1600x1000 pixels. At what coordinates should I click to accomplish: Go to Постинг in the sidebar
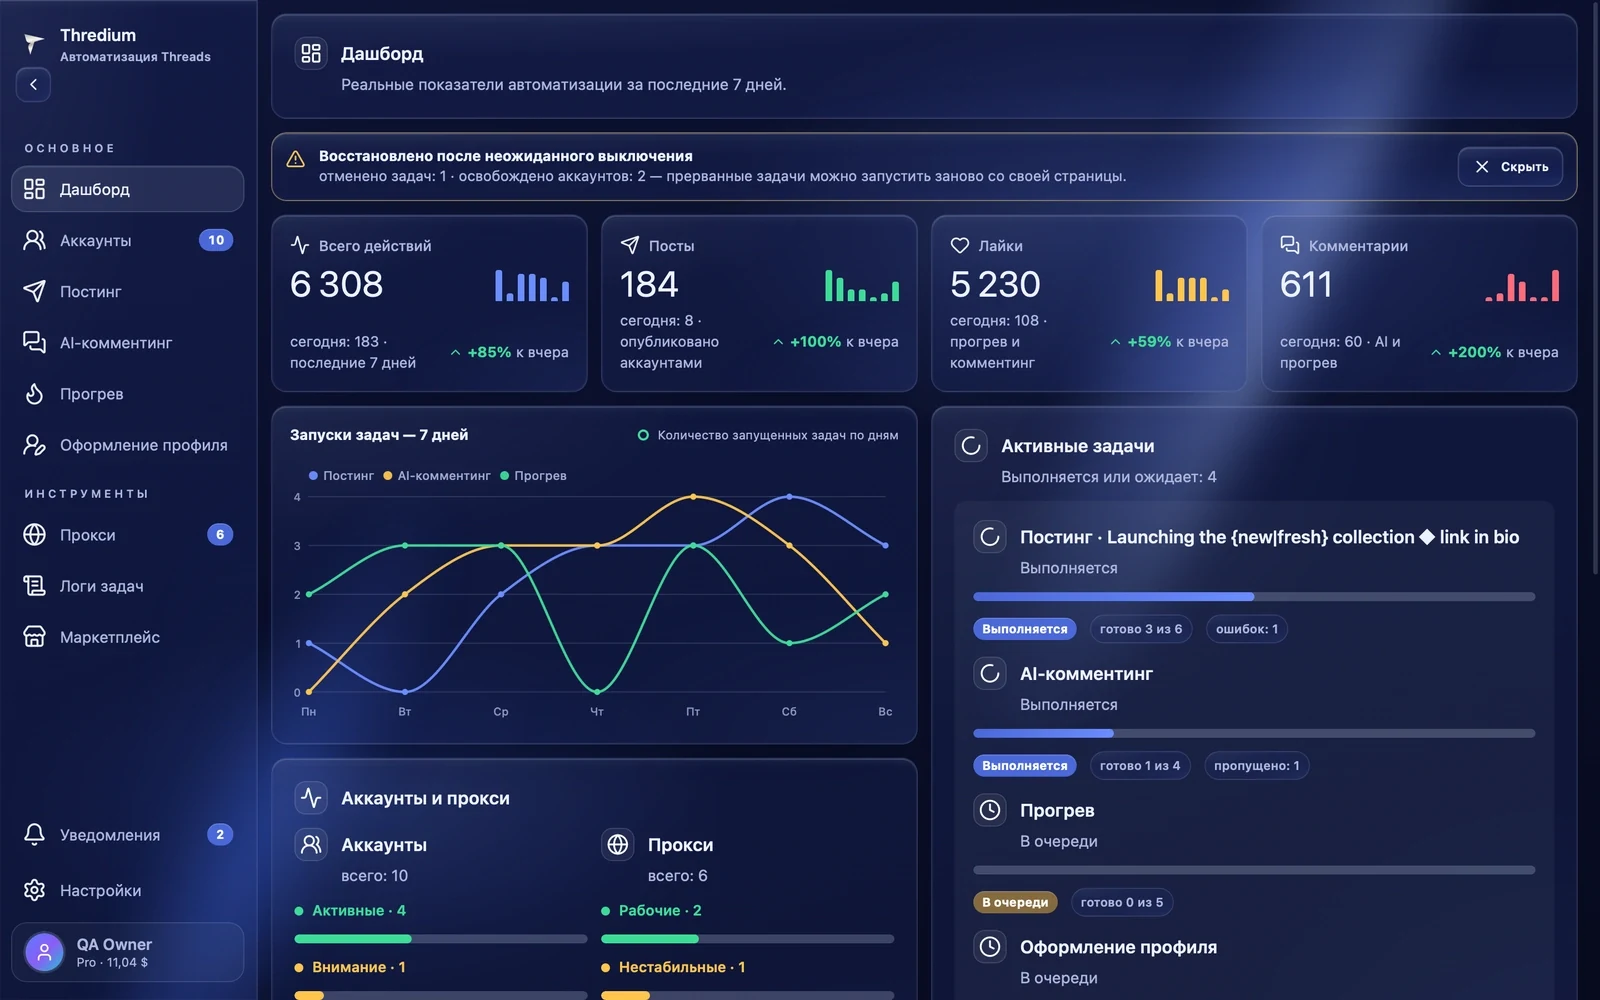click(127, 291)
